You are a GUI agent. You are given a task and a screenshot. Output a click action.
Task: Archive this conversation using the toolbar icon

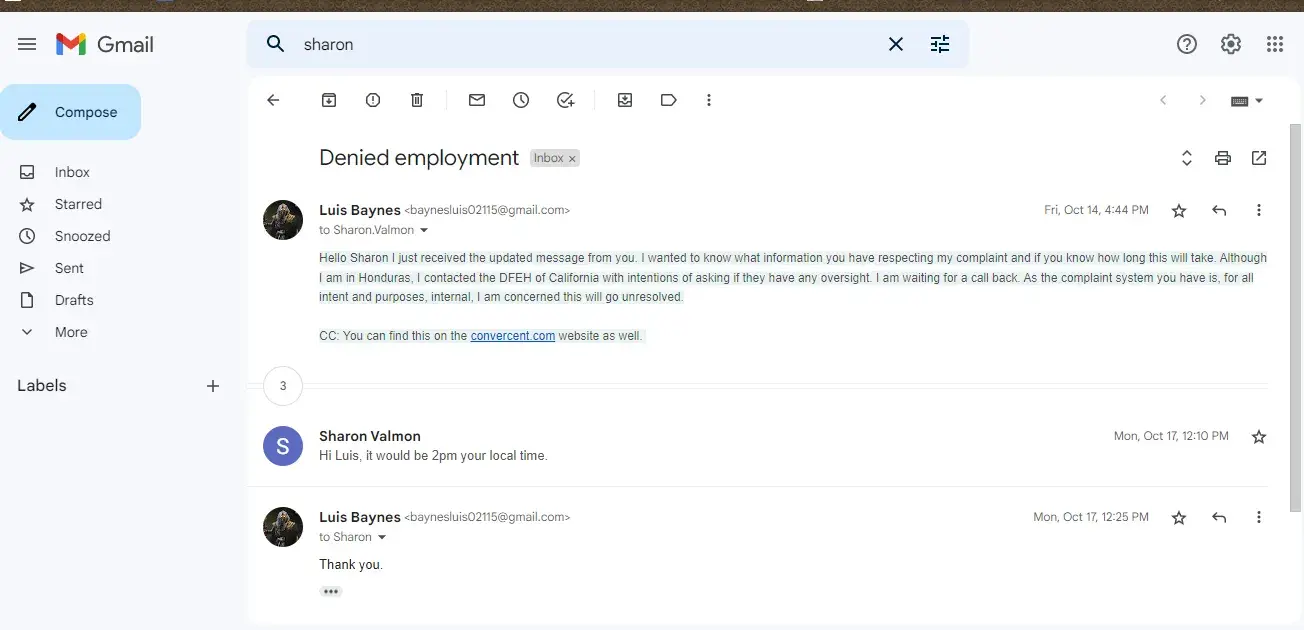pos(328,100)
